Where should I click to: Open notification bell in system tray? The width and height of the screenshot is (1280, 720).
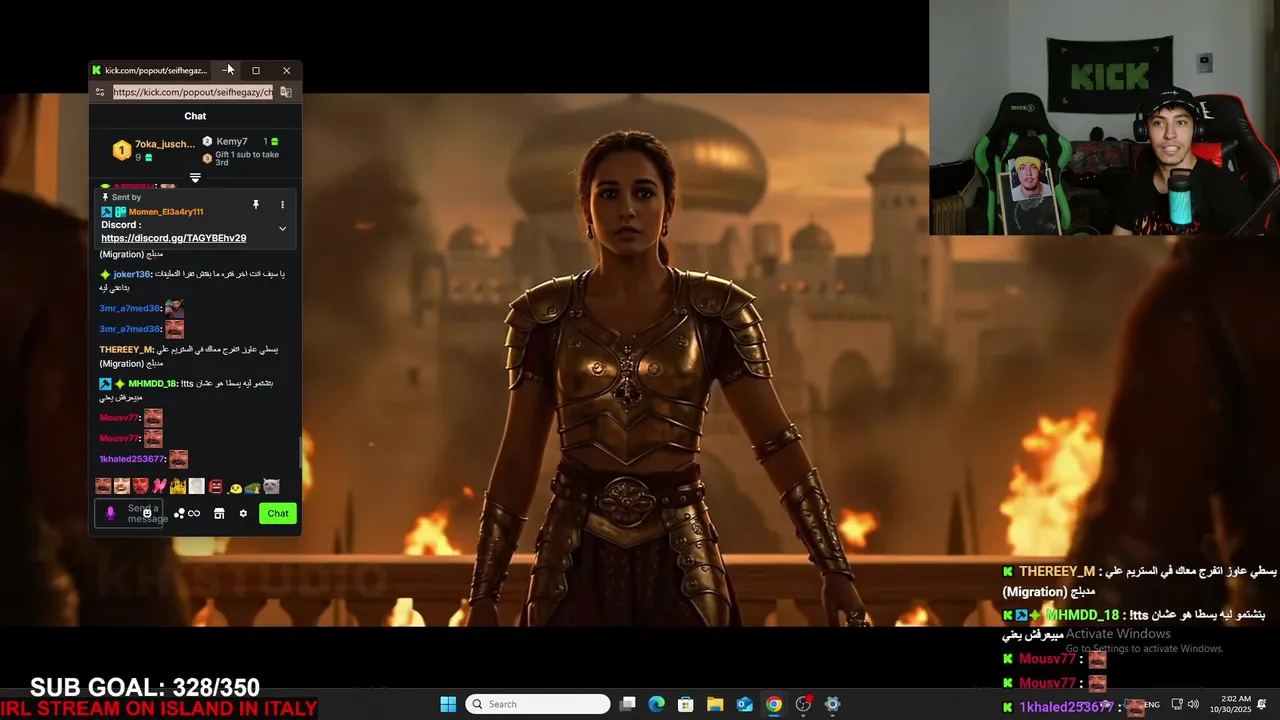pos(1263,704)
